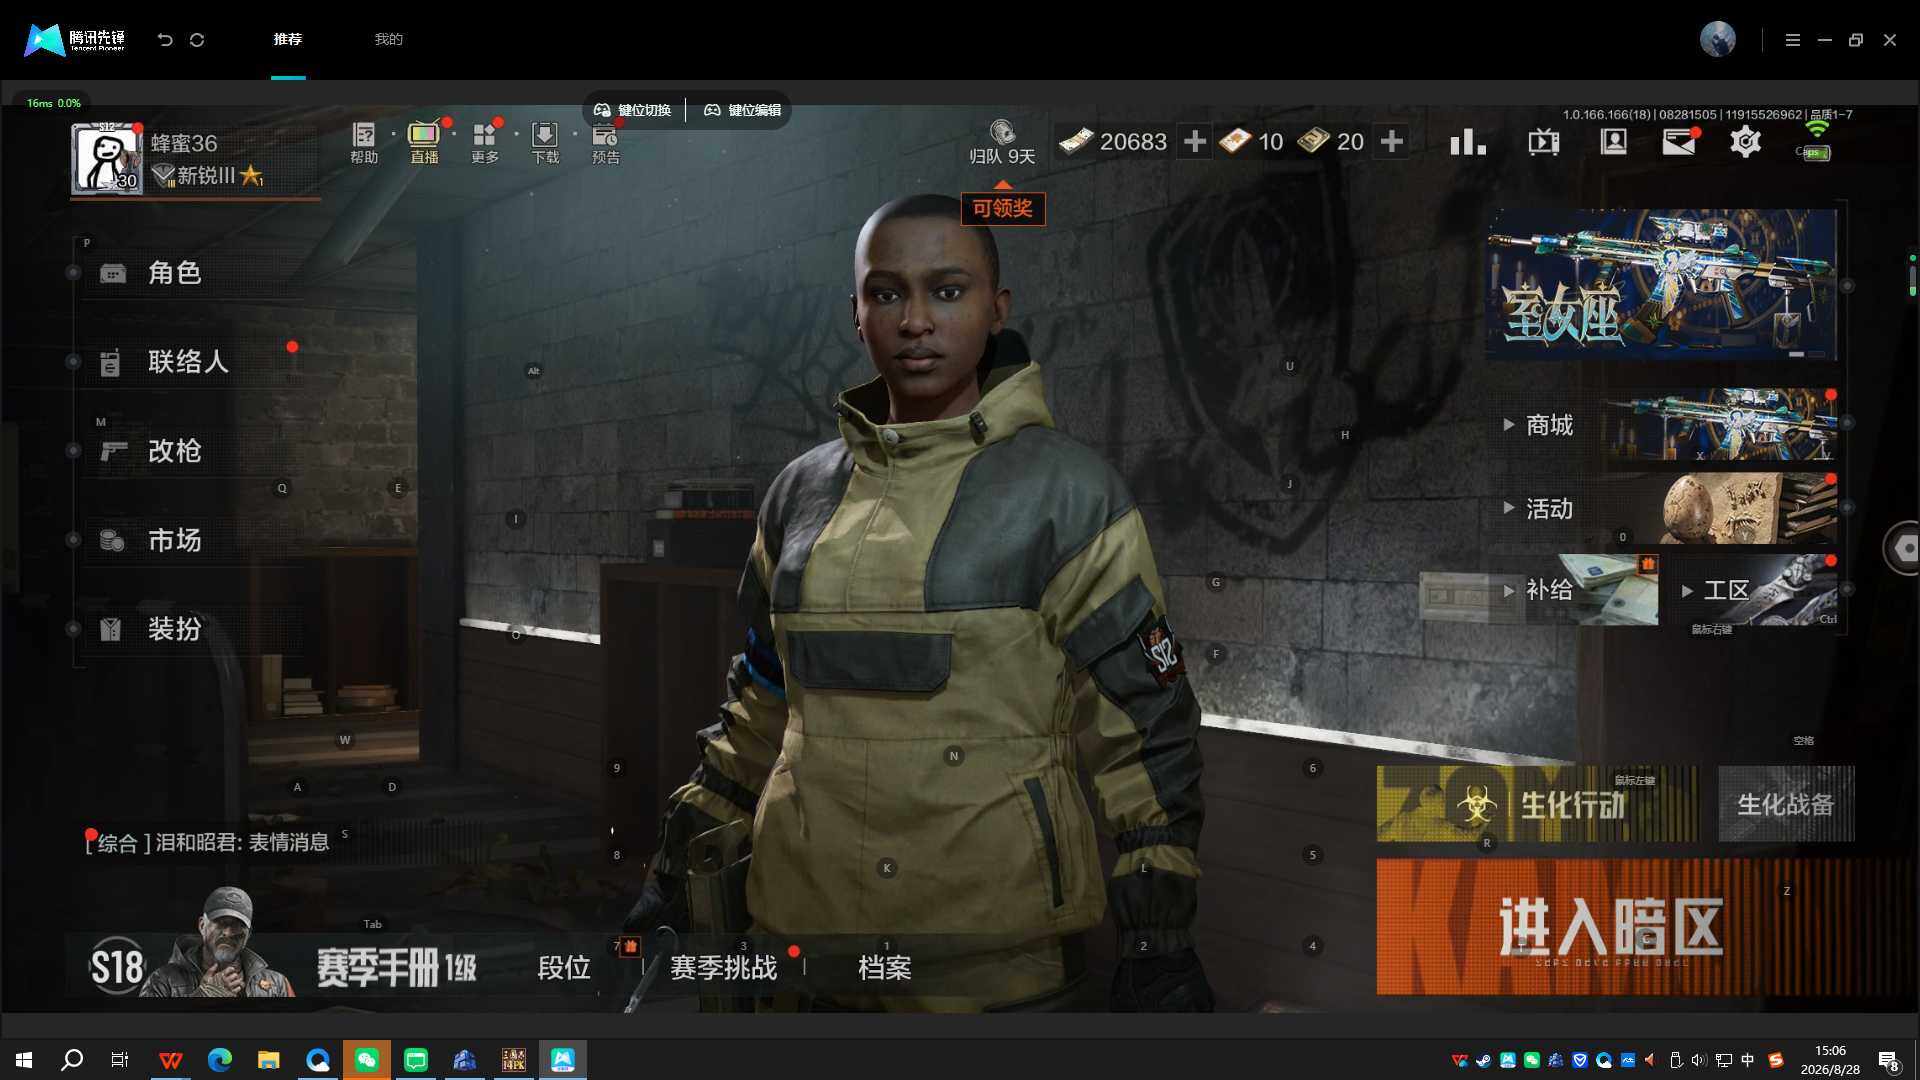The image size is (1920, 1080).
Task: Open player profile avatar 蜂蜜36
Action: tap(107, 158)
